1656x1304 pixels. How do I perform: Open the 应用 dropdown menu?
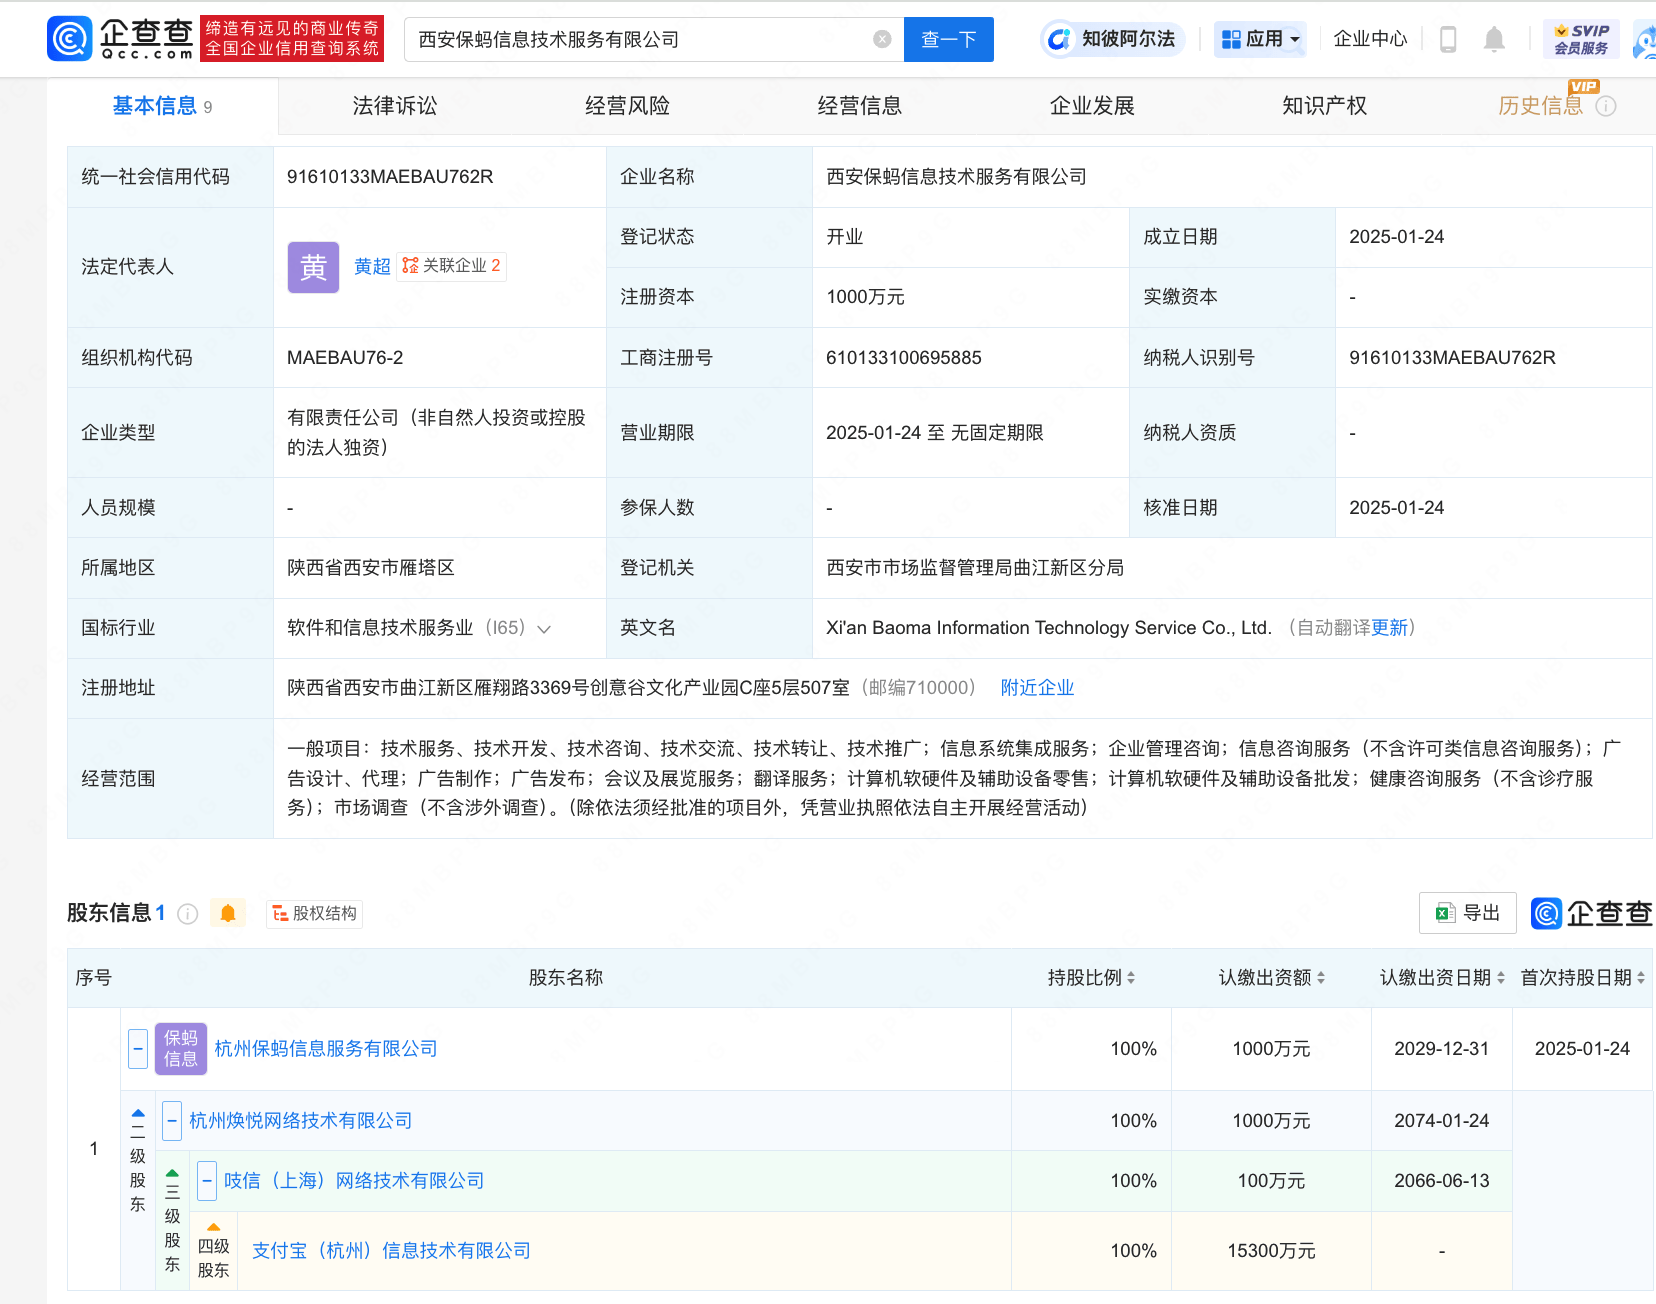tap(1260, 39)
